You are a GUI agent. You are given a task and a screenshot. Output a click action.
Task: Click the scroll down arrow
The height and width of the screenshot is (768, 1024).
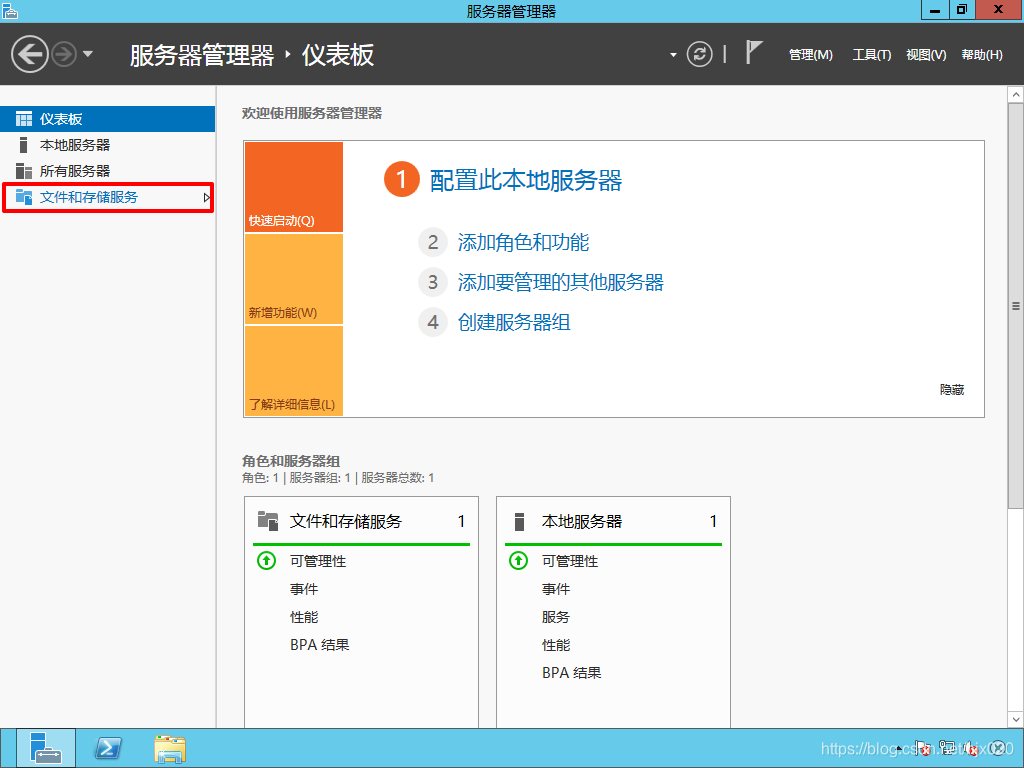click(x=1016, y=719)
